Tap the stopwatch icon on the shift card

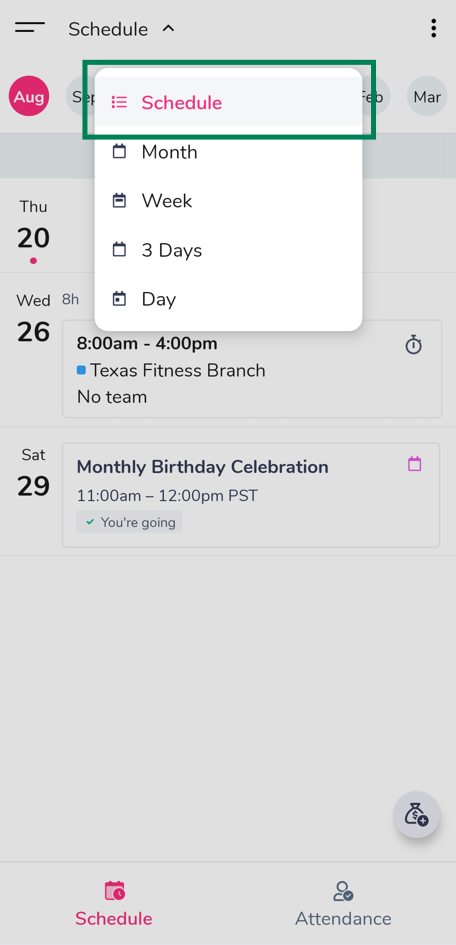point(413,345)
